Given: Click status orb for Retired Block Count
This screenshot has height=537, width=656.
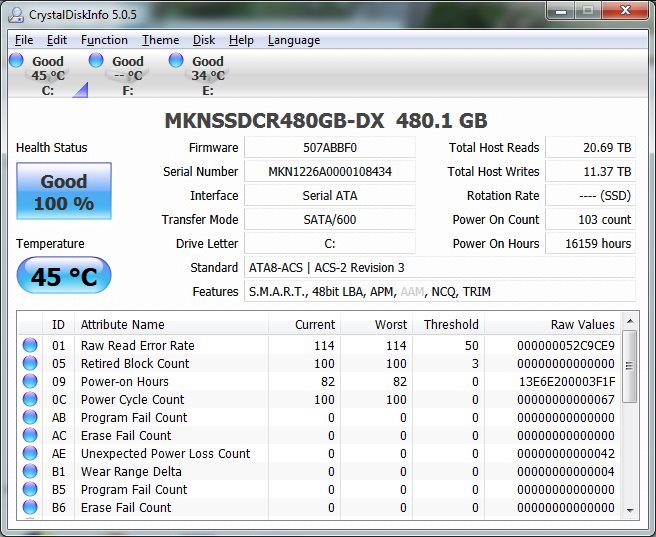Looking at the screenshot, I should pos(30,363).
